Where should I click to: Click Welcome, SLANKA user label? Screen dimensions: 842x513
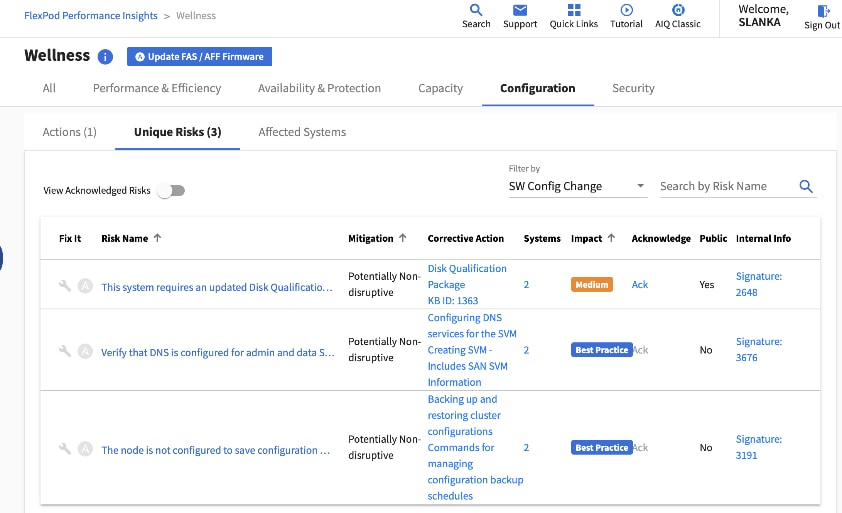pos(763,16)
